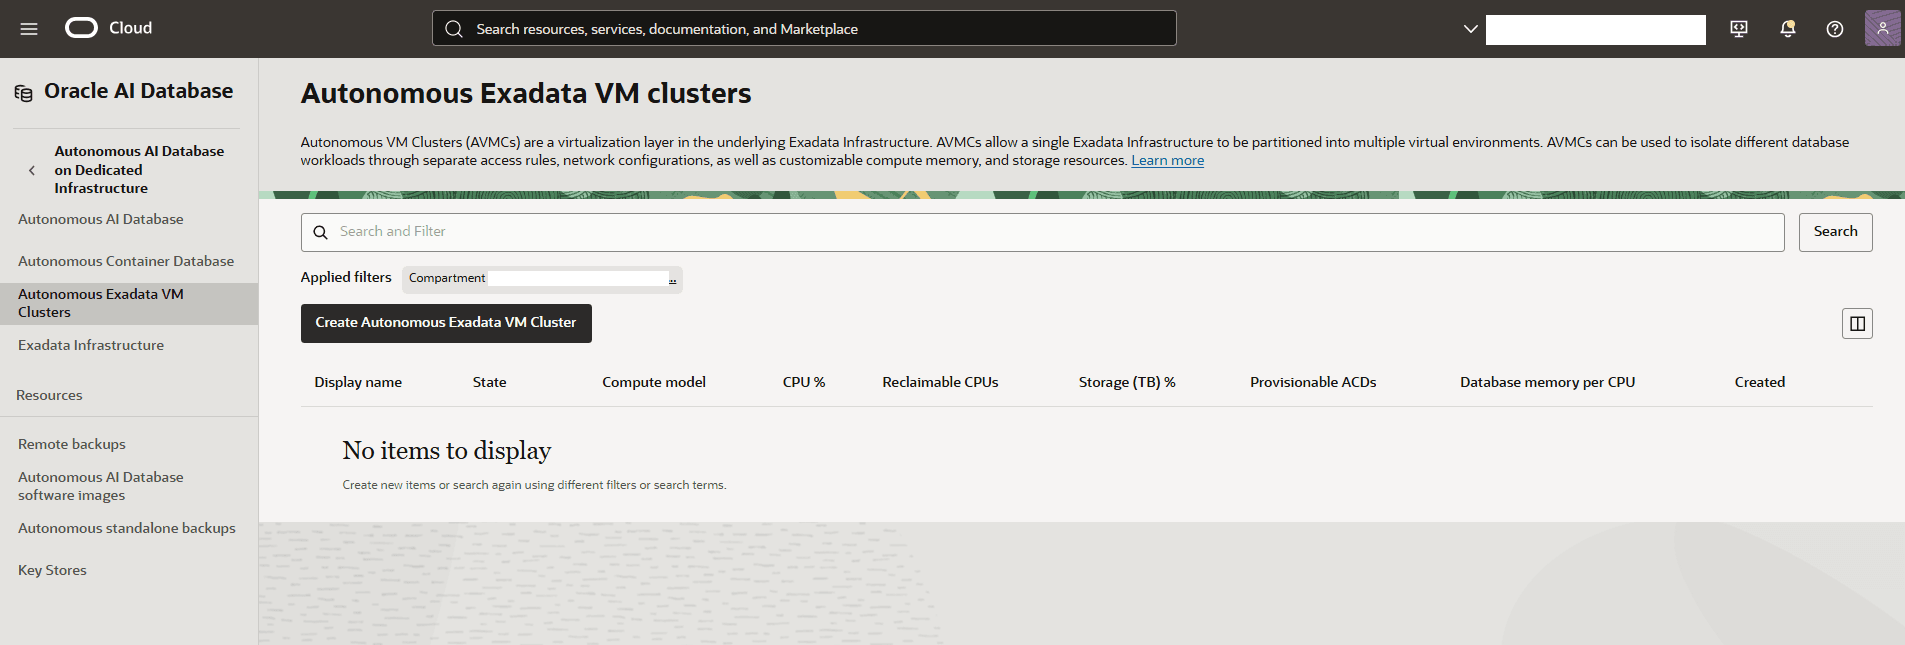1905x645 pixels.
Task: Click the search magnifier icon in top bar
Action: pos(454,29)
